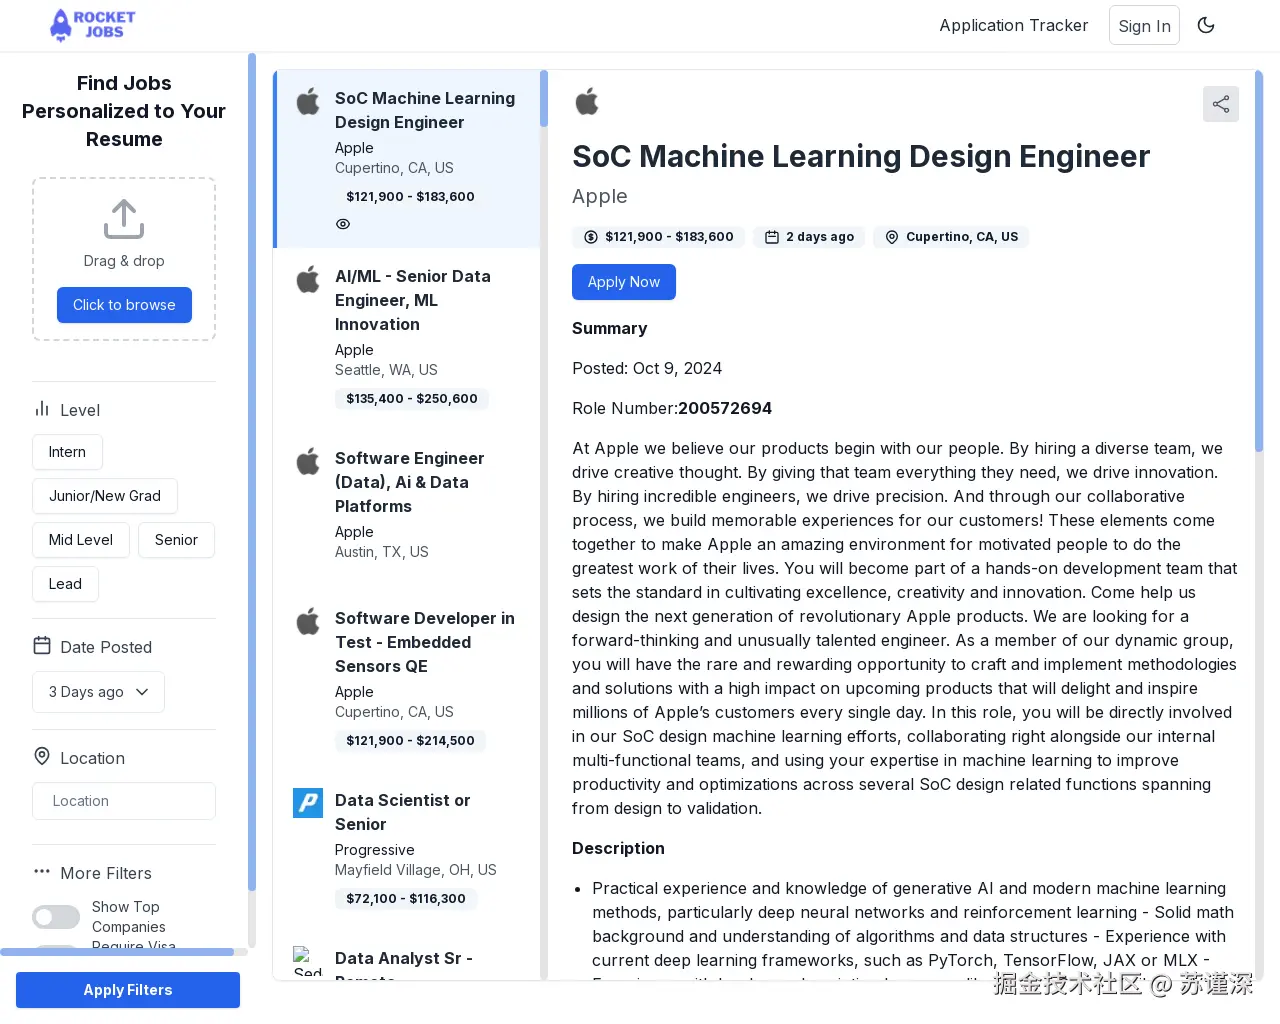Click the Apply Filters button
This screenshot has width=1280, height=1024.
(128, 990)
